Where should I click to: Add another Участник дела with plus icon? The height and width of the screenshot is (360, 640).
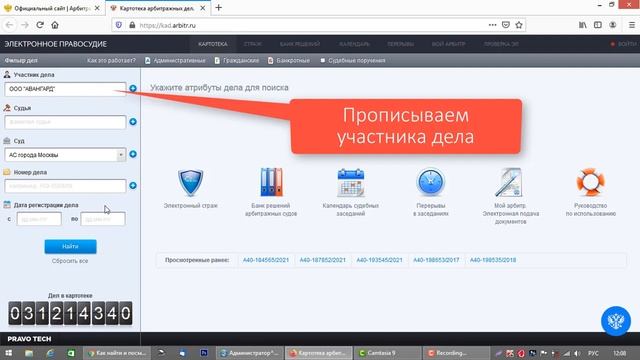tap(133, 88)
